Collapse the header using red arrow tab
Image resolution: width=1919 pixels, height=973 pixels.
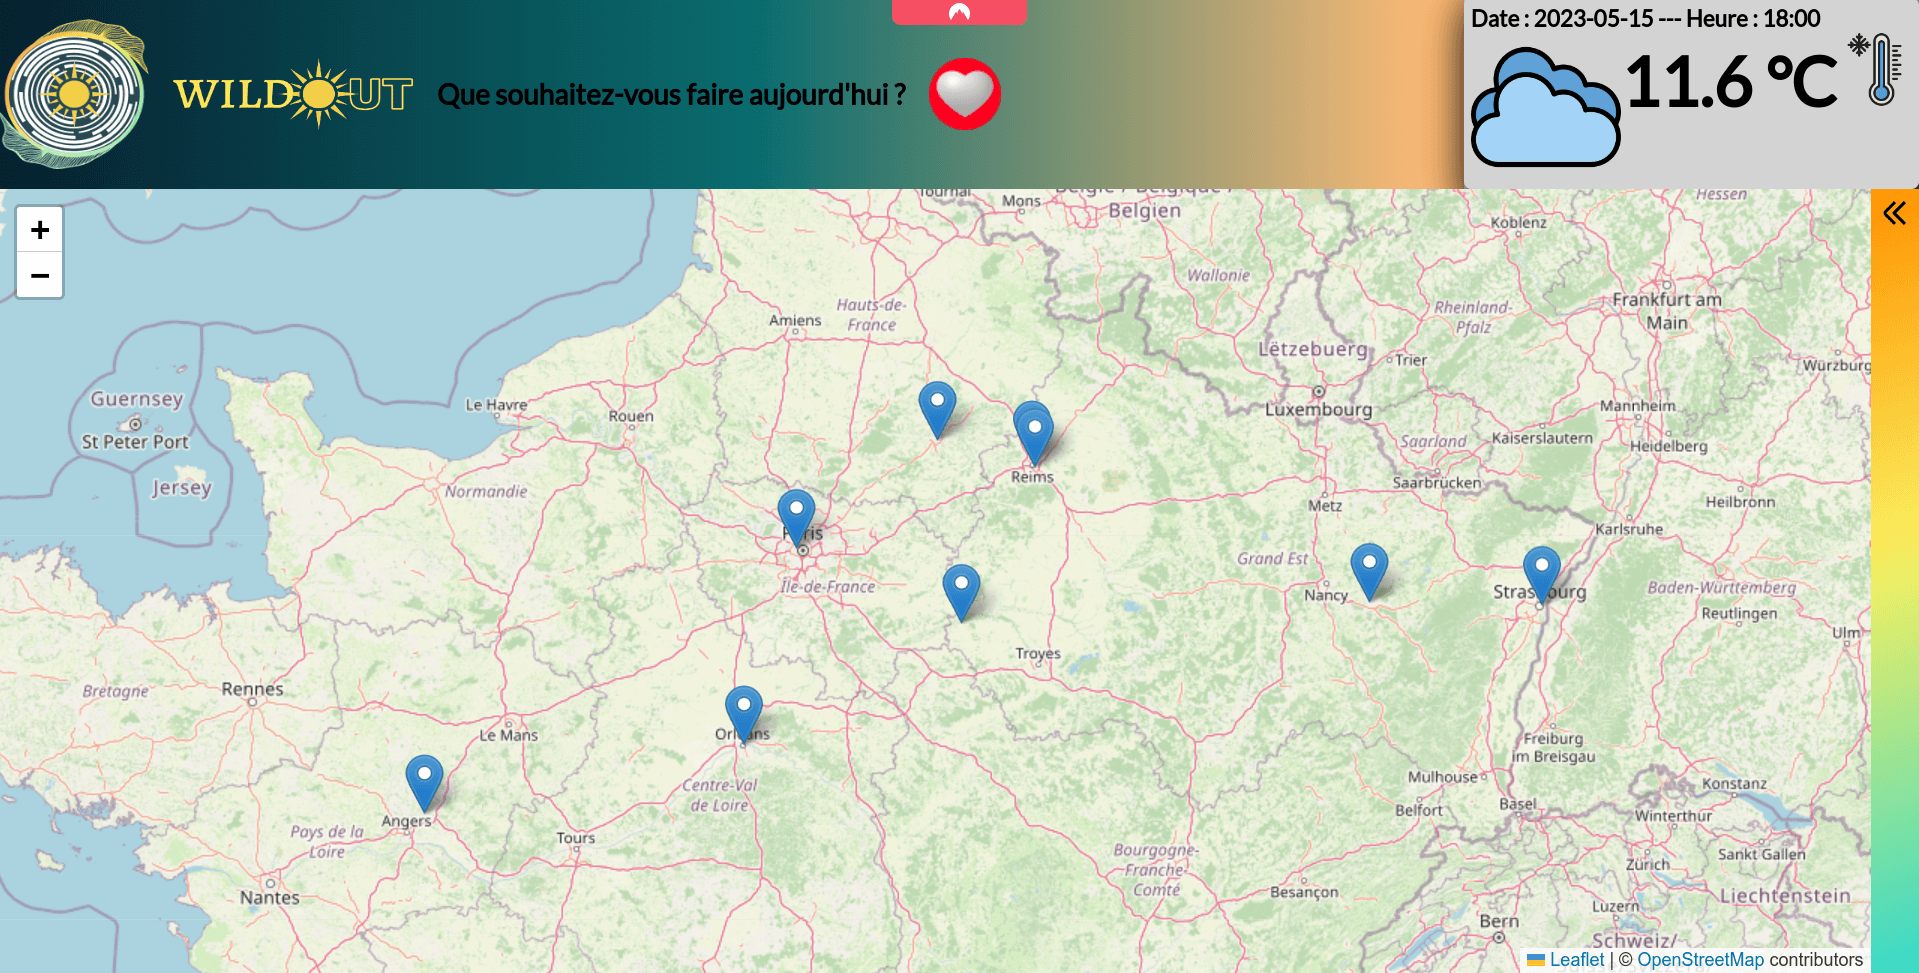pos(959,12)
